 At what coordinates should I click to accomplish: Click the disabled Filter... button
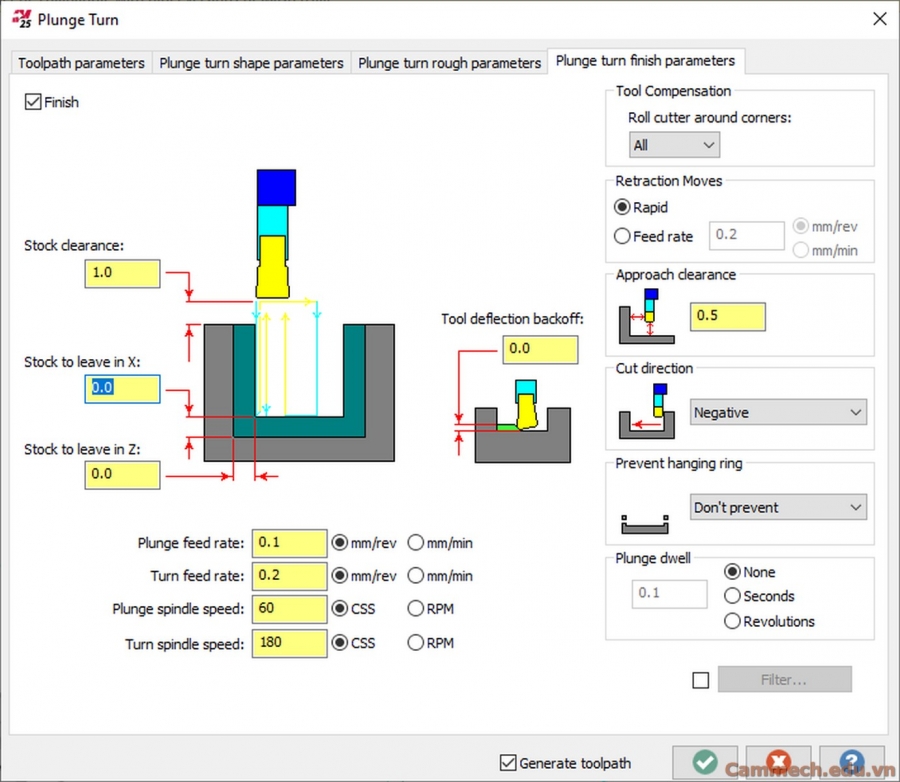[x=784, y=680]
